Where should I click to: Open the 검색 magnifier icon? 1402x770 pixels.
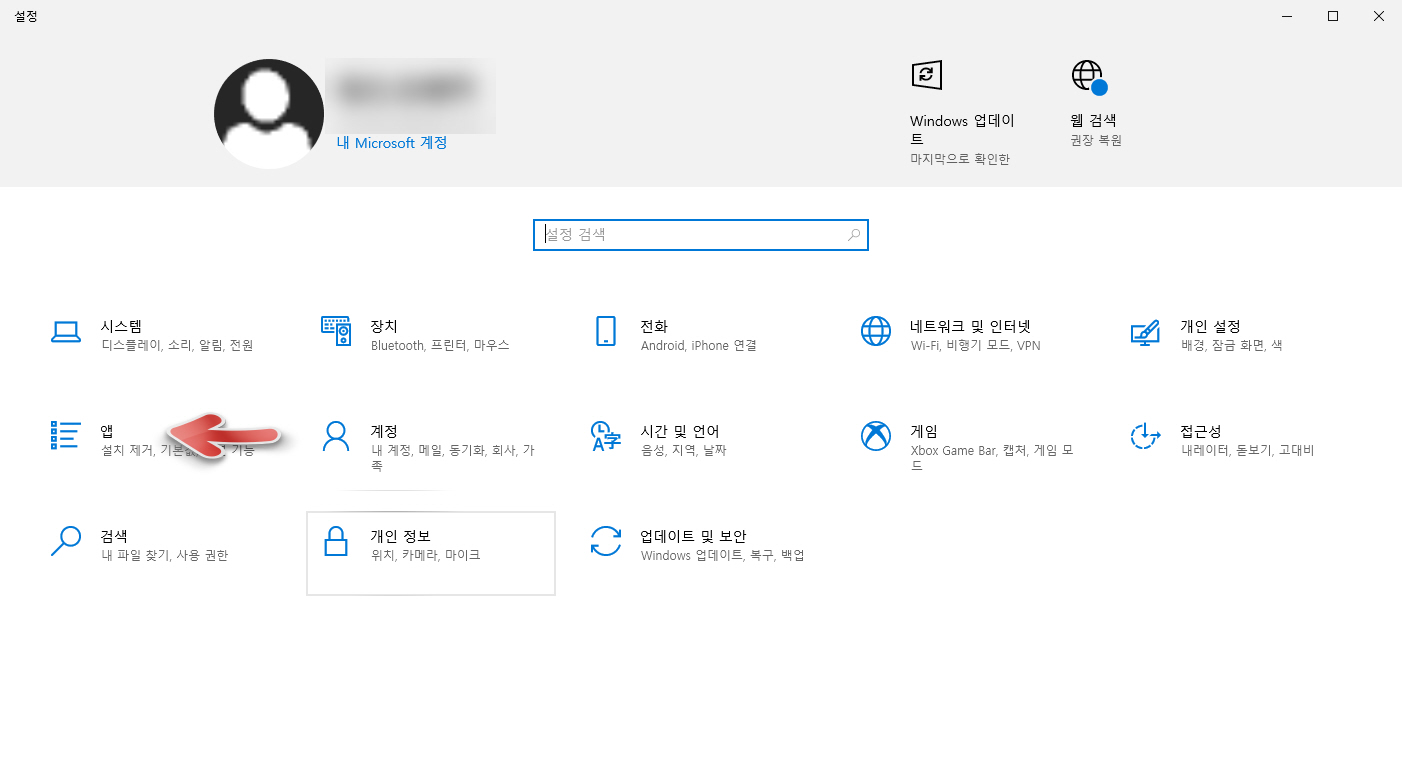click(65, 541)
